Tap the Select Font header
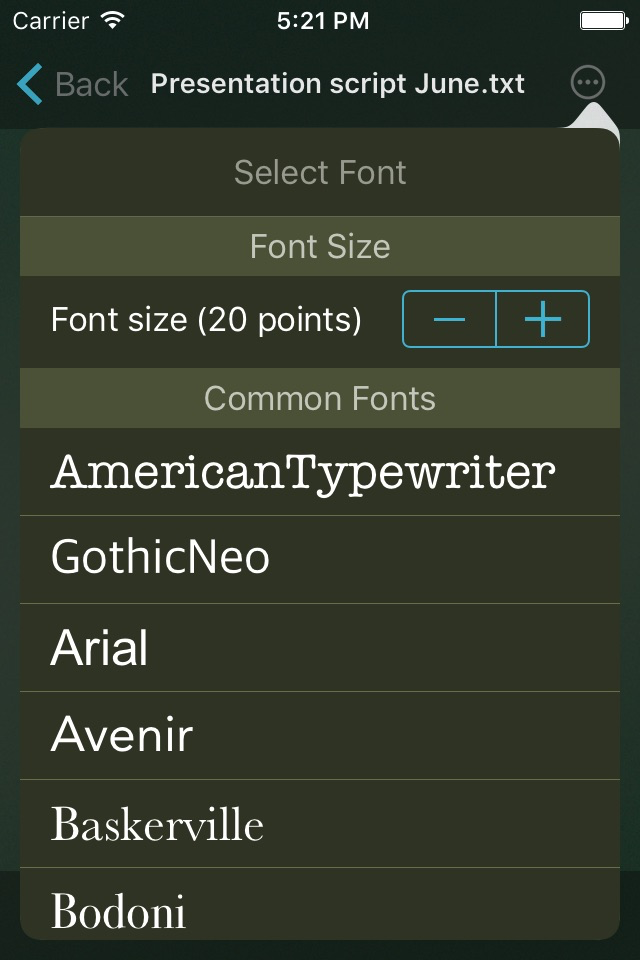640x960 pixels. coord(320,172)
